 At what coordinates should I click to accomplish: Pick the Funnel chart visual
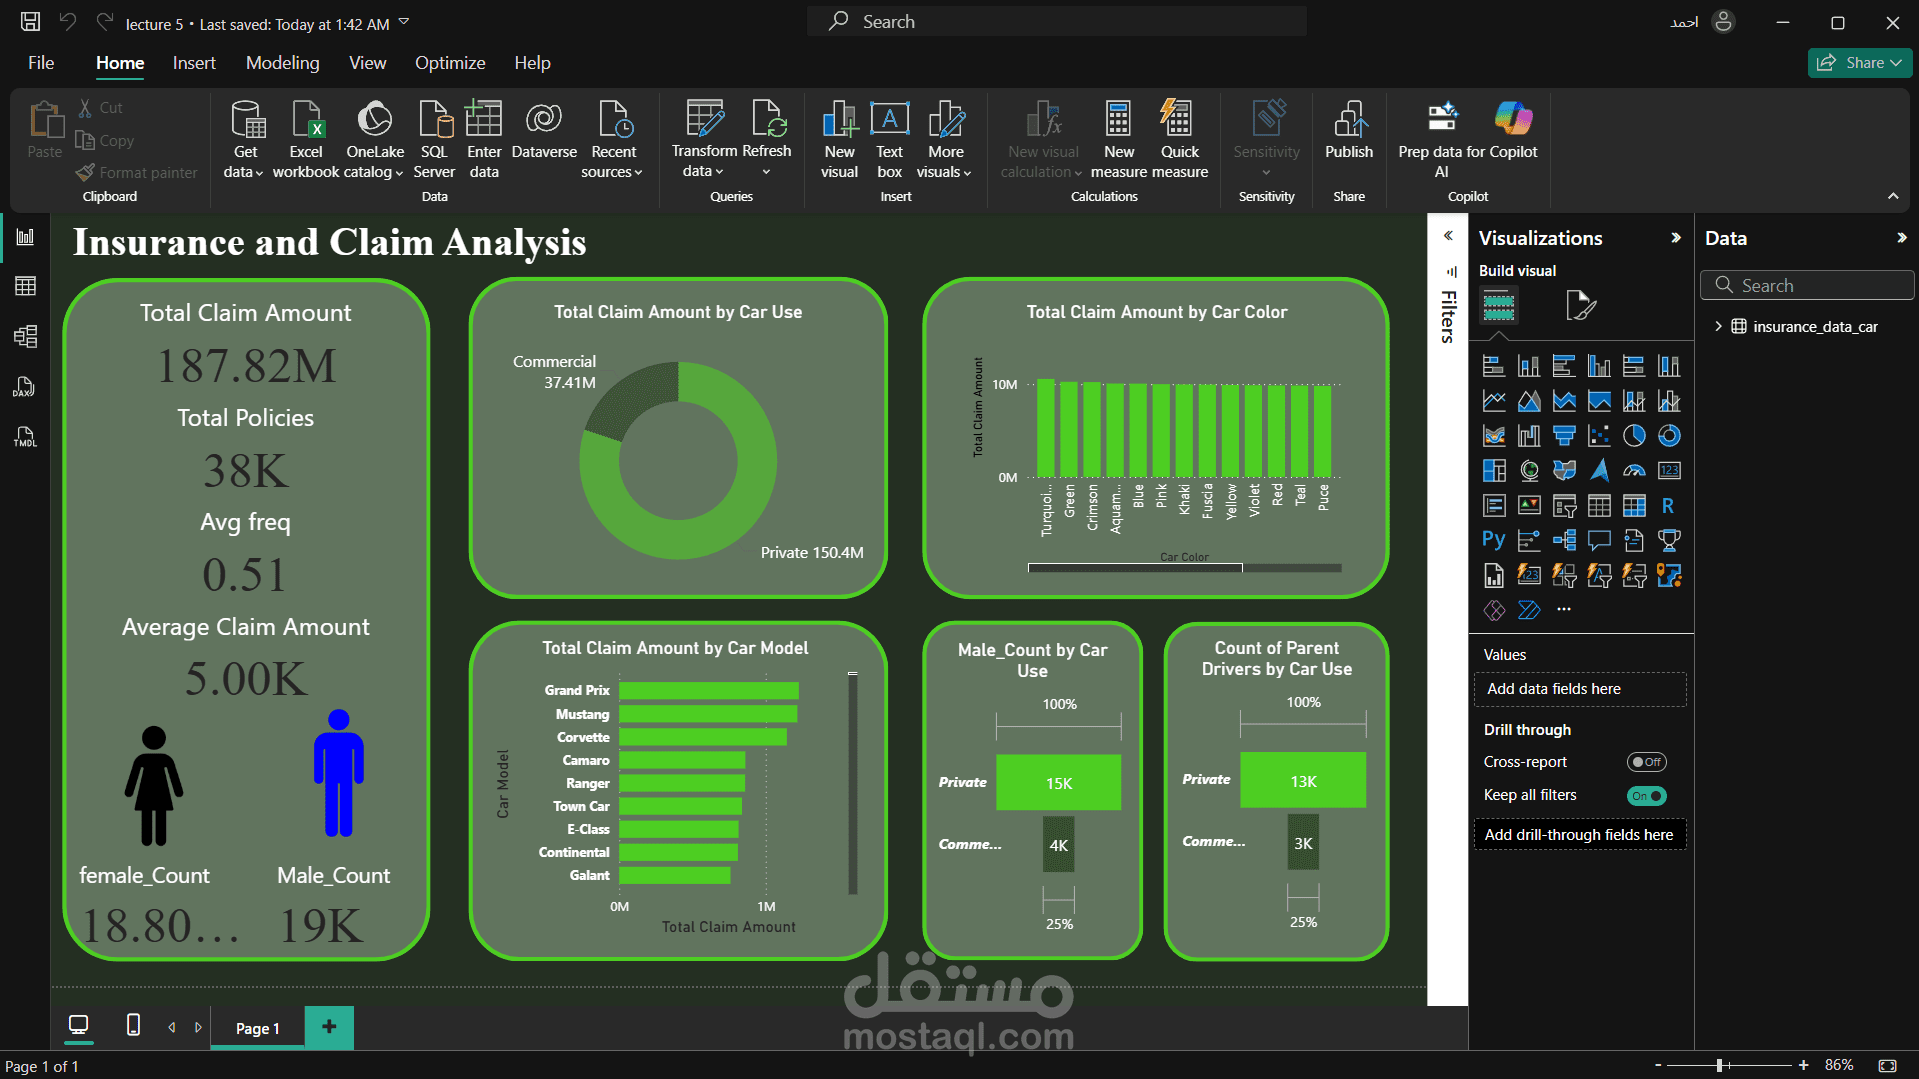(1564, 436)
